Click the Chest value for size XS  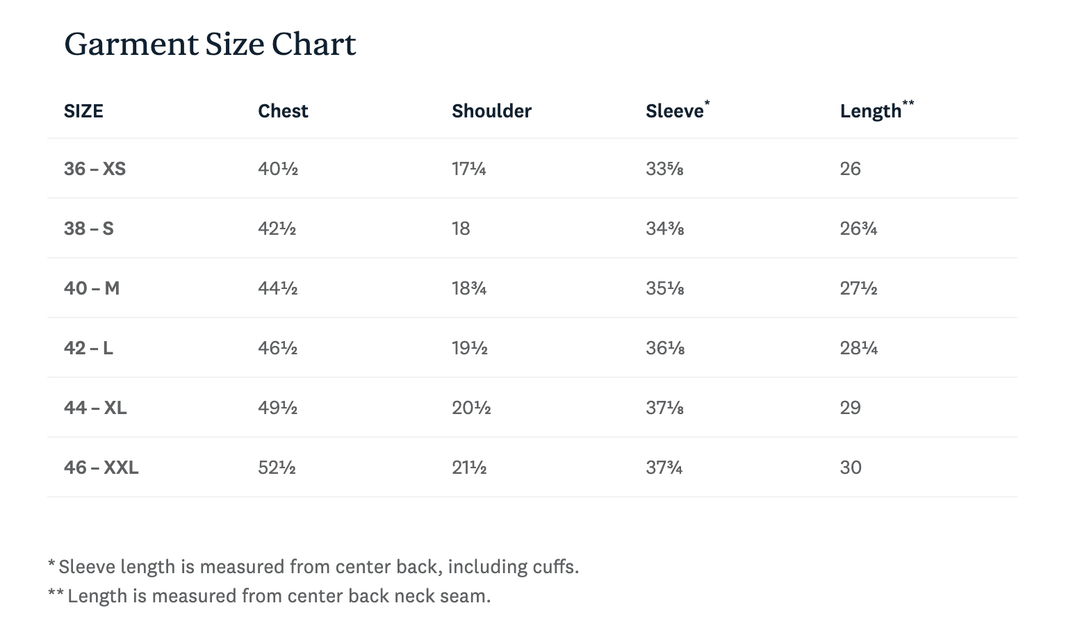pyautogui.click(x=278, y=169)
